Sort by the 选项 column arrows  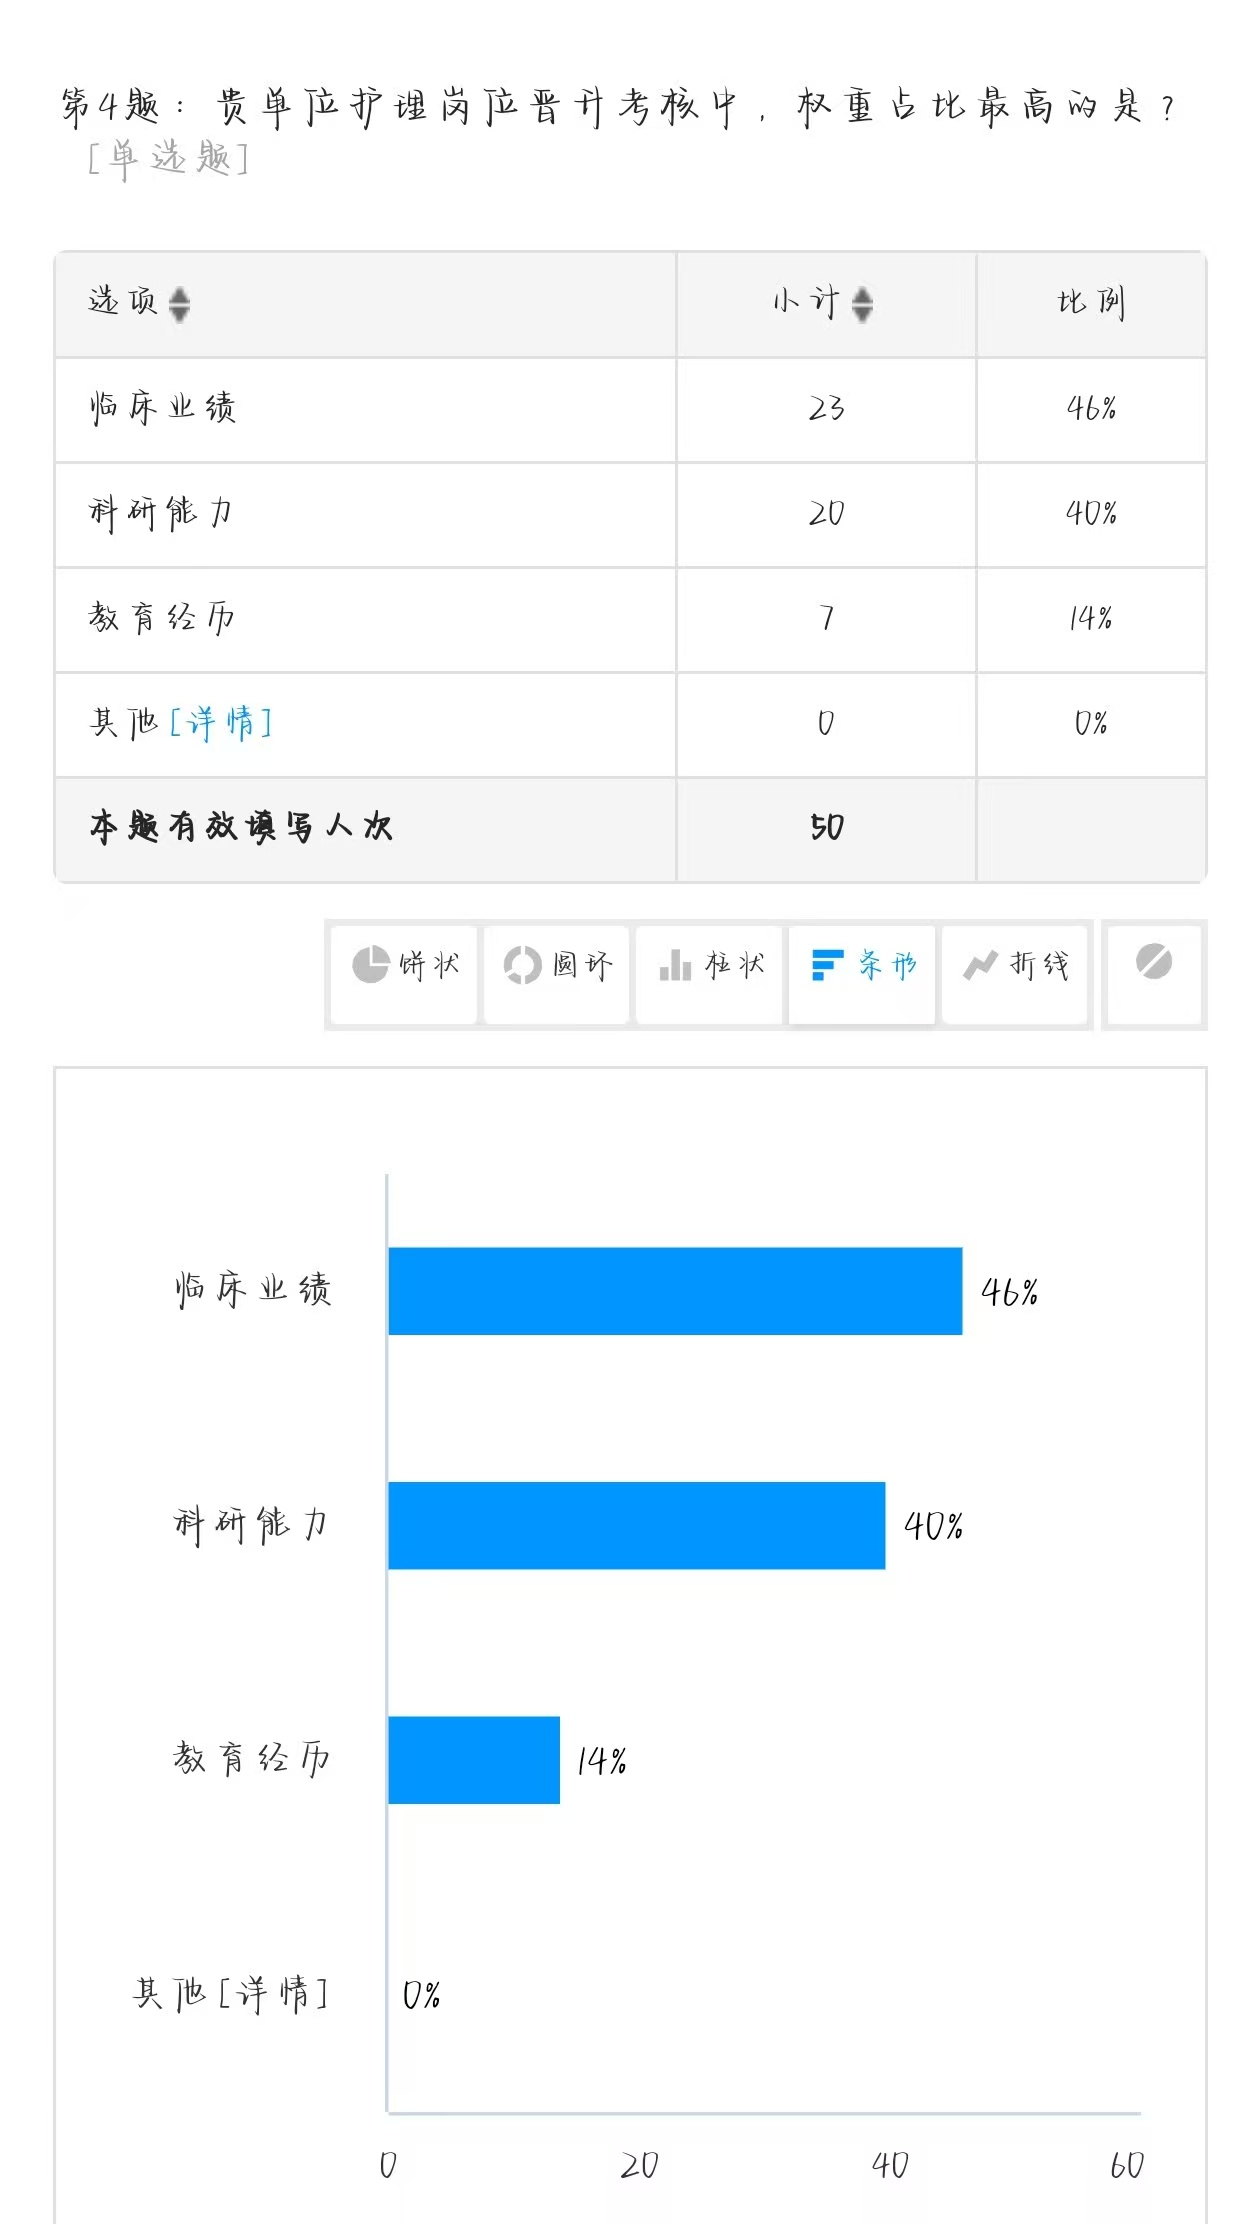coord(179,304)
